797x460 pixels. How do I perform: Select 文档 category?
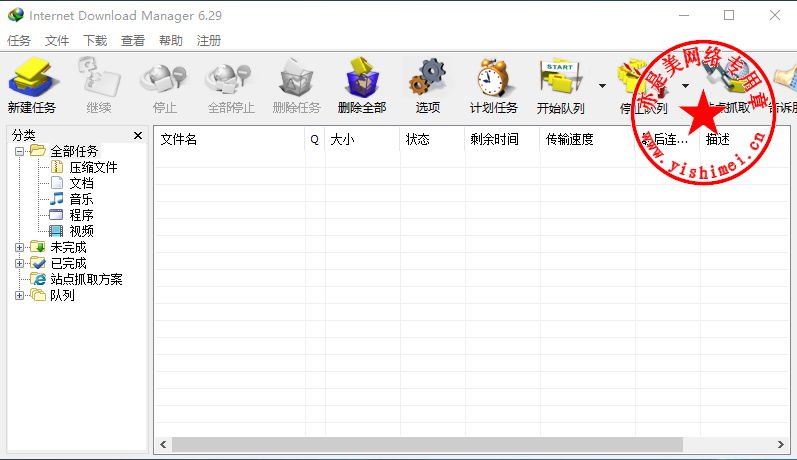[x=72, y=183]
